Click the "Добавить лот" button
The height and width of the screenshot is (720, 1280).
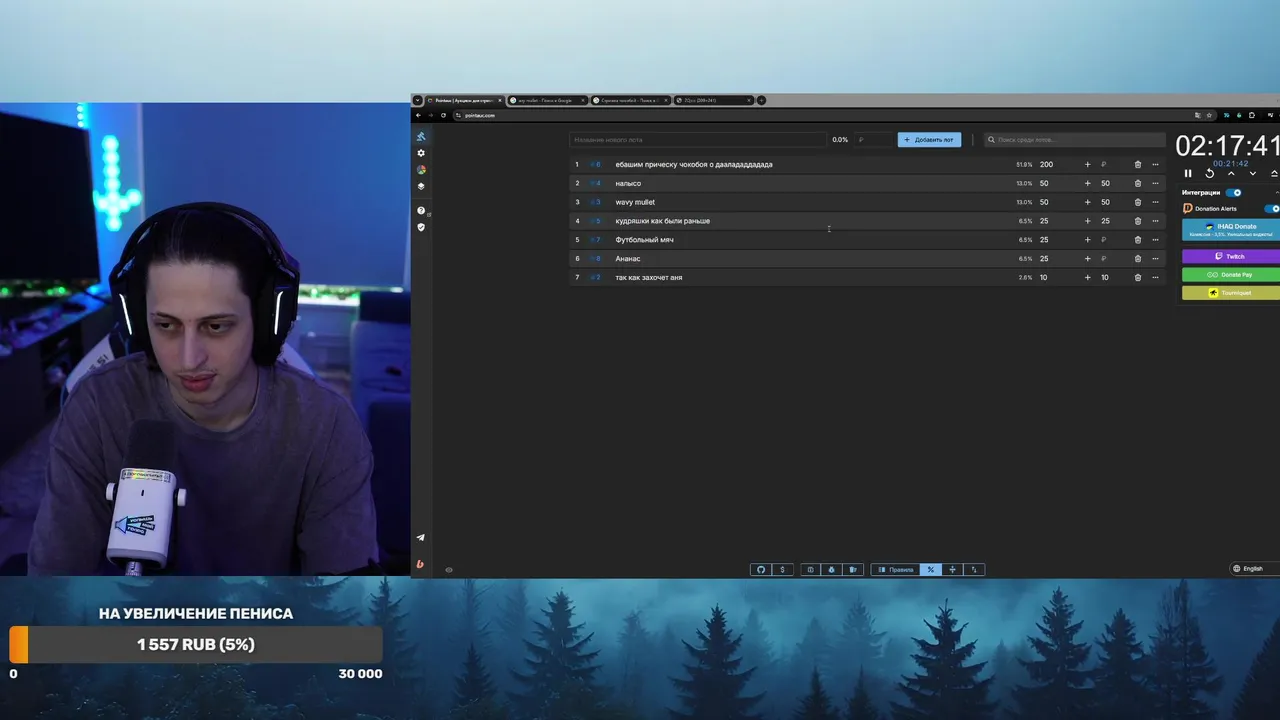click(x=929, y=140)
